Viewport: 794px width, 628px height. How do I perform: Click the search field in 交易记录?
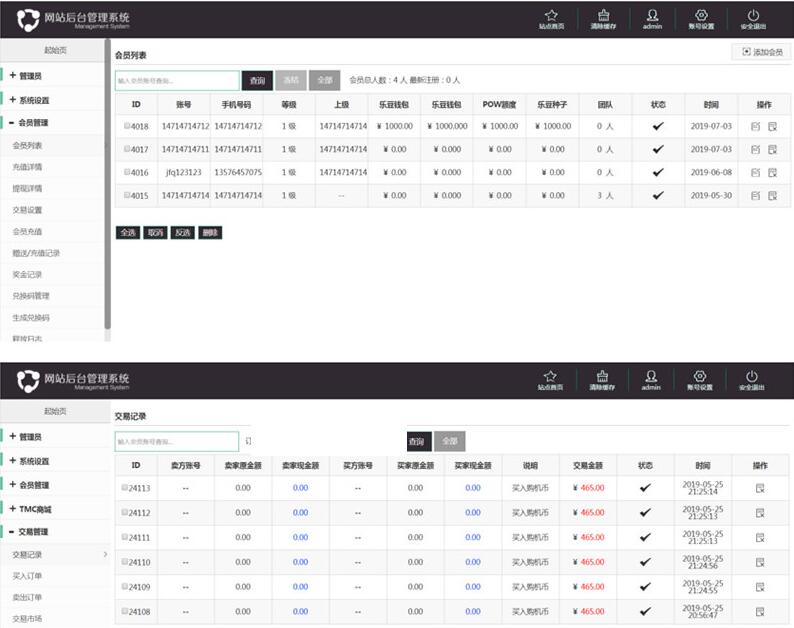[x=177, y=441]
